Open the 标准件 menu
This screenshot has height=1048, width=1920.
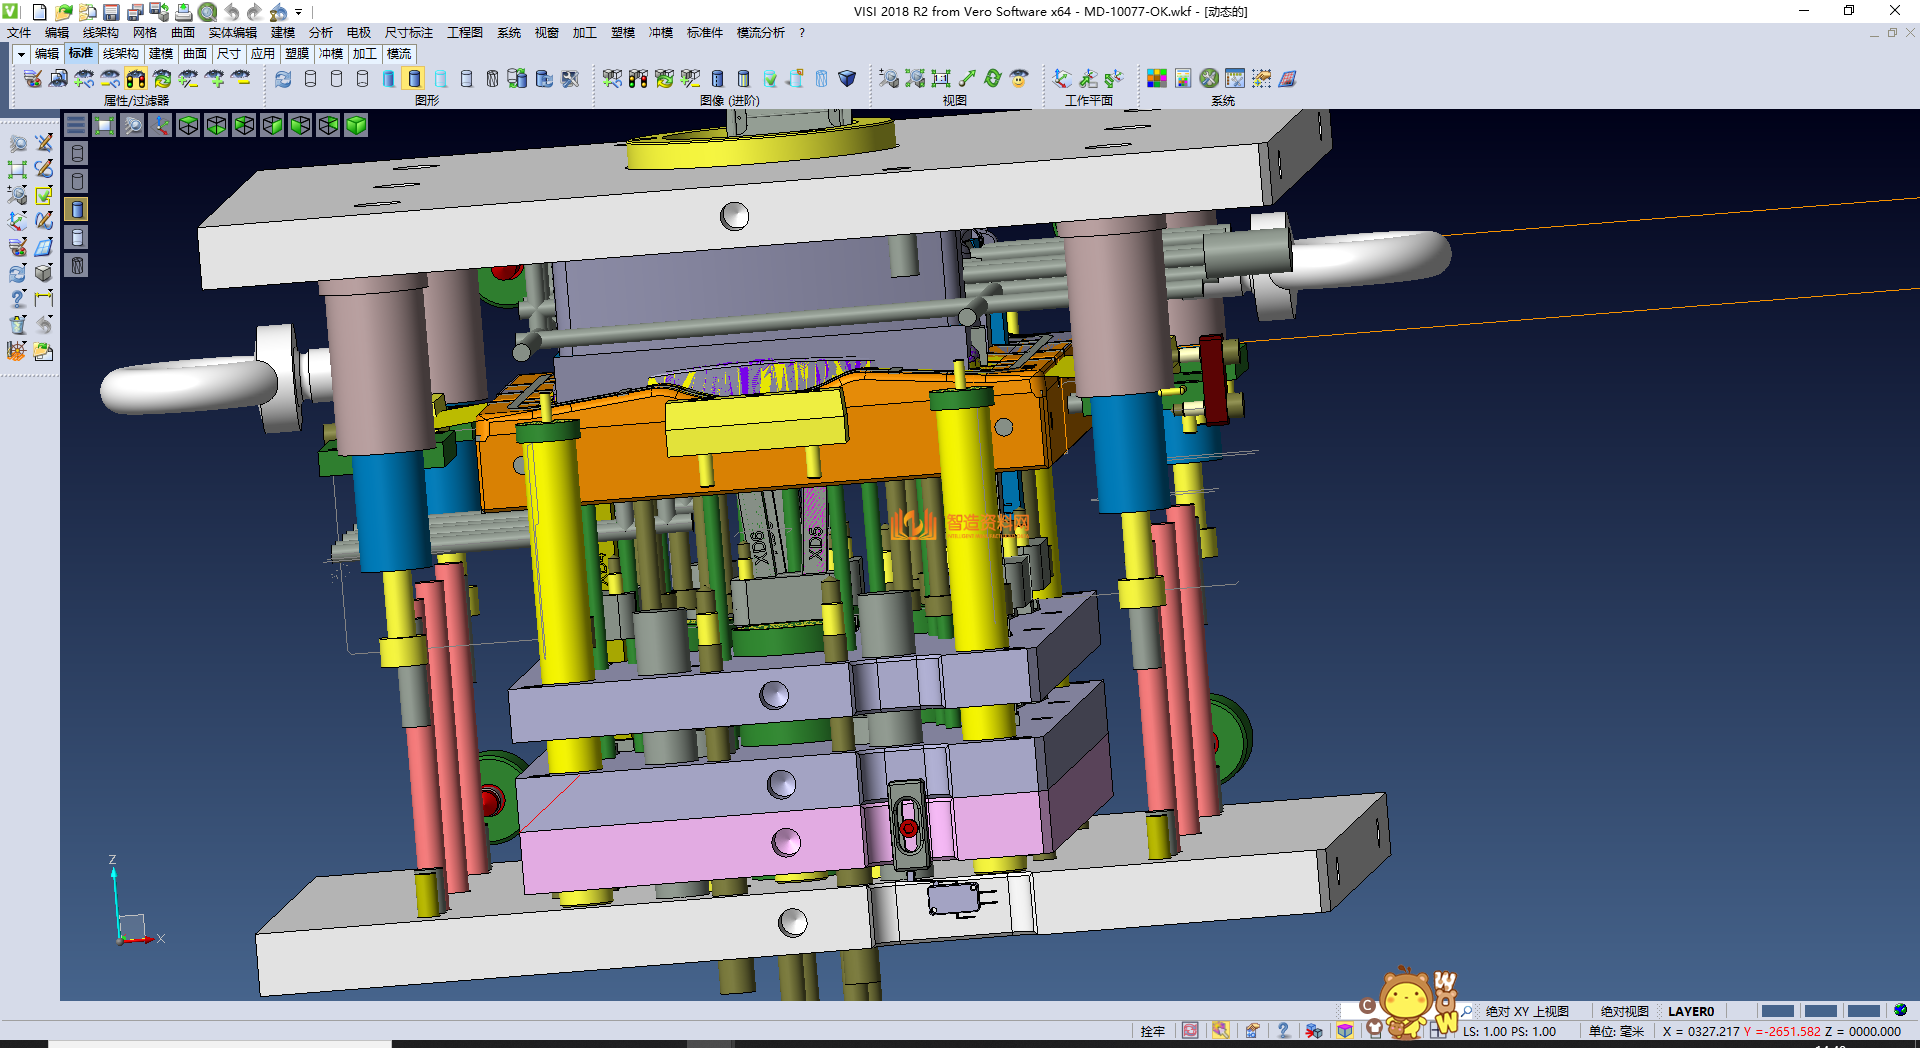point(704,33)
